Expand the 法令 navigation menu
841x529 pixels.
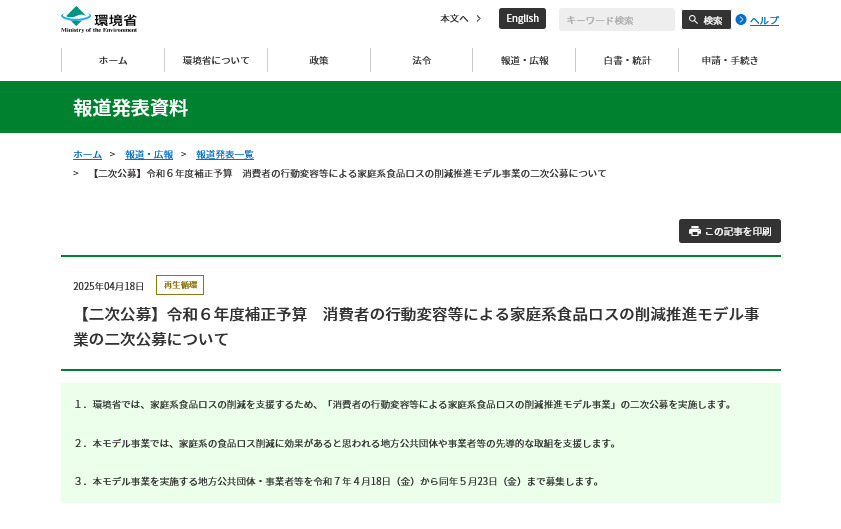pos(422,60)
